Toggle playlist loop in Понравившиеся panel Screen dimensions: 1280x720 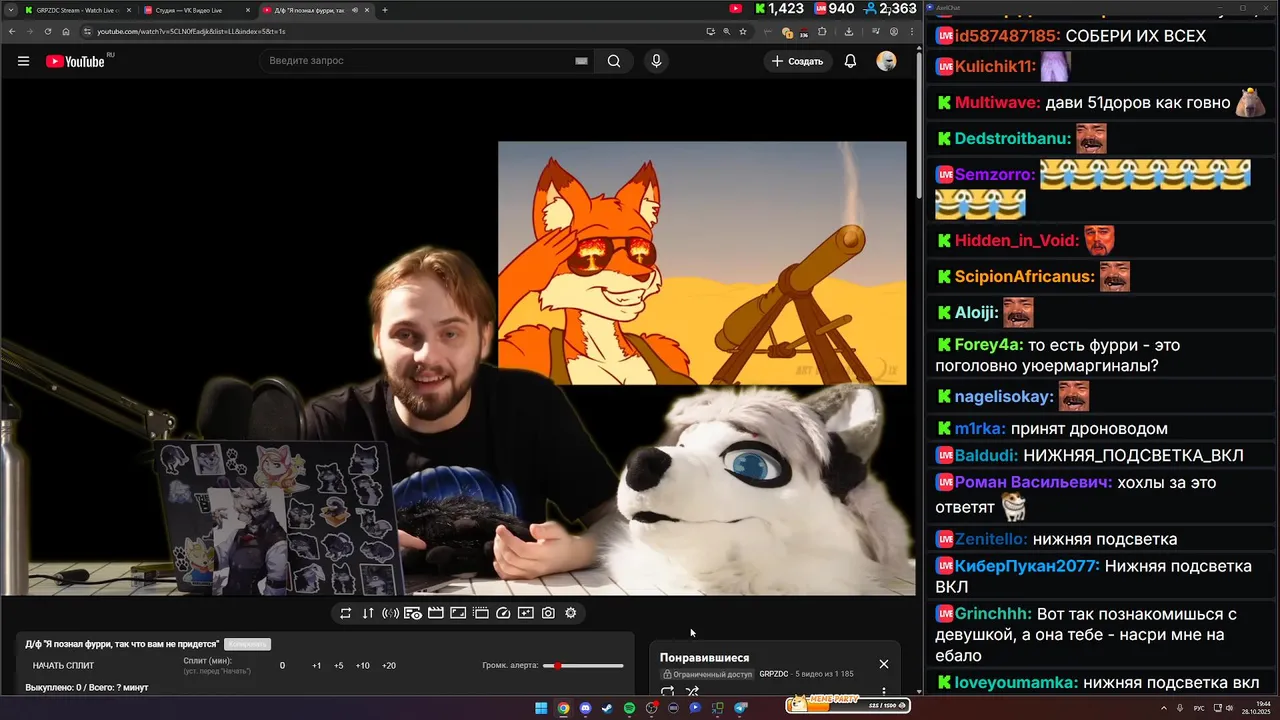(667, 691)
